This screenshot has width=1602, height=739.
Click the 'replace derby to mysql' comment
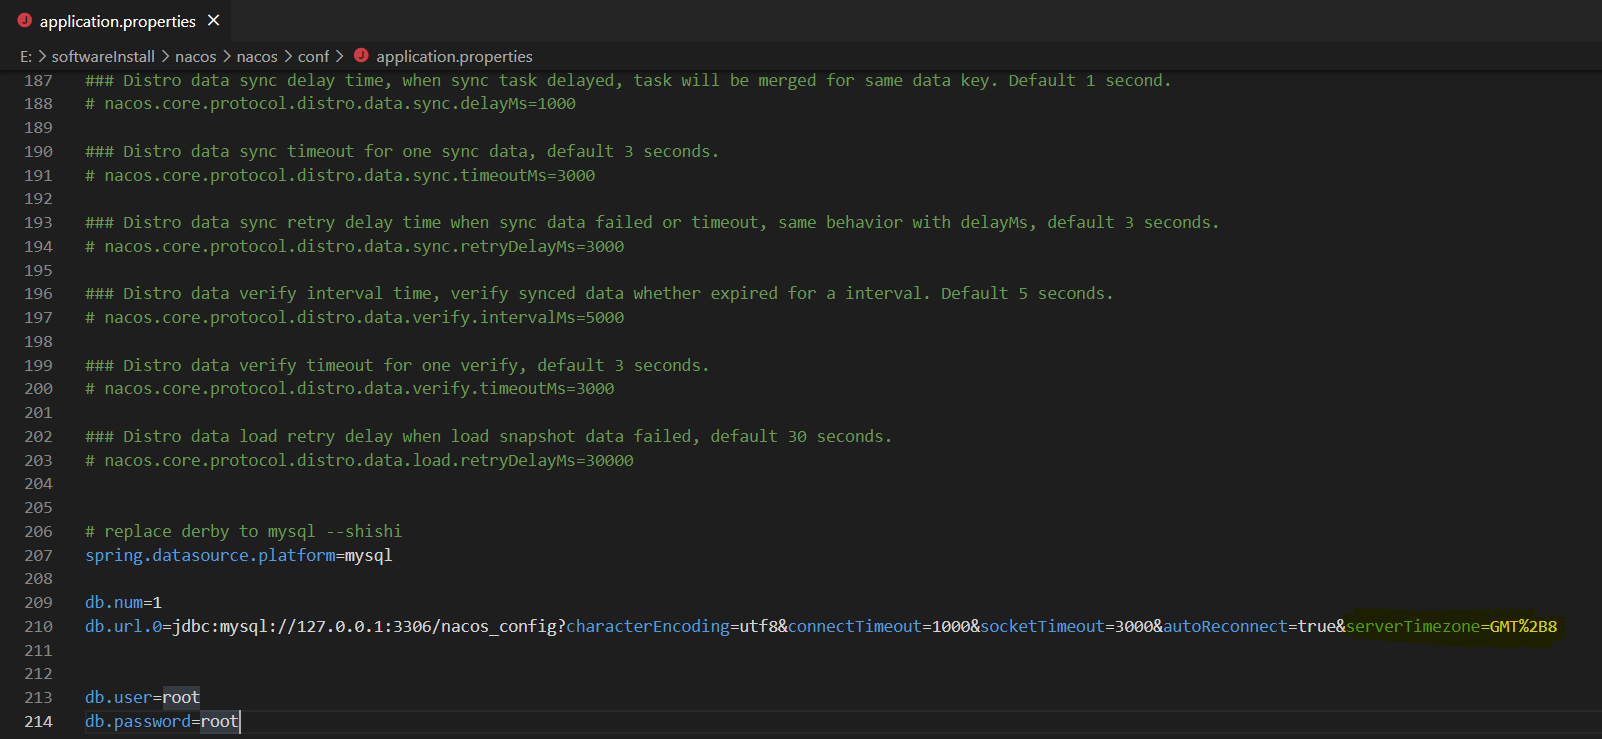pyautogui.click(x=243, y=532)
